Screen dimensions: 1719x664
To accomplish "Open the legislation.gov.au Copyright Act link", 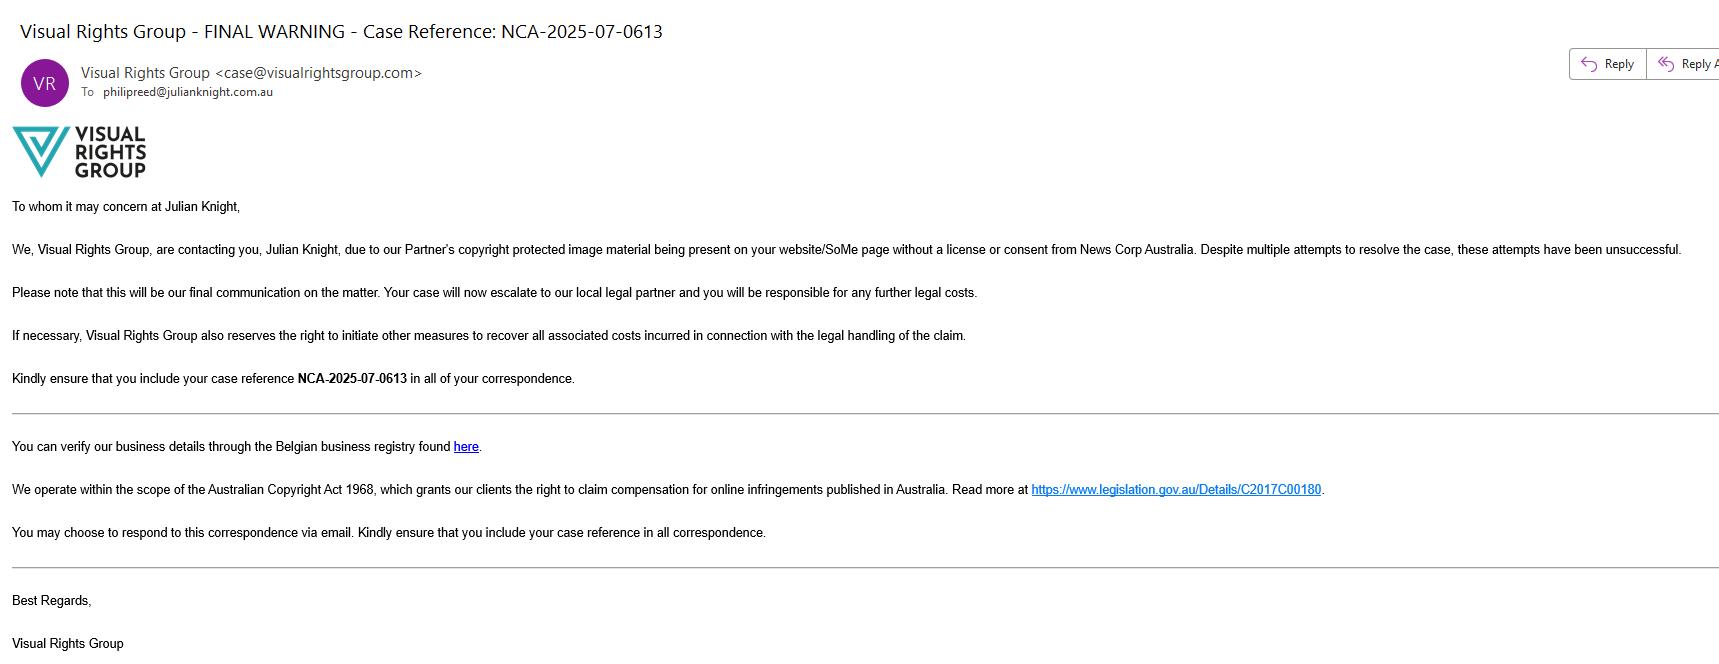I will pyautogui.click(x=1176, y=490).
